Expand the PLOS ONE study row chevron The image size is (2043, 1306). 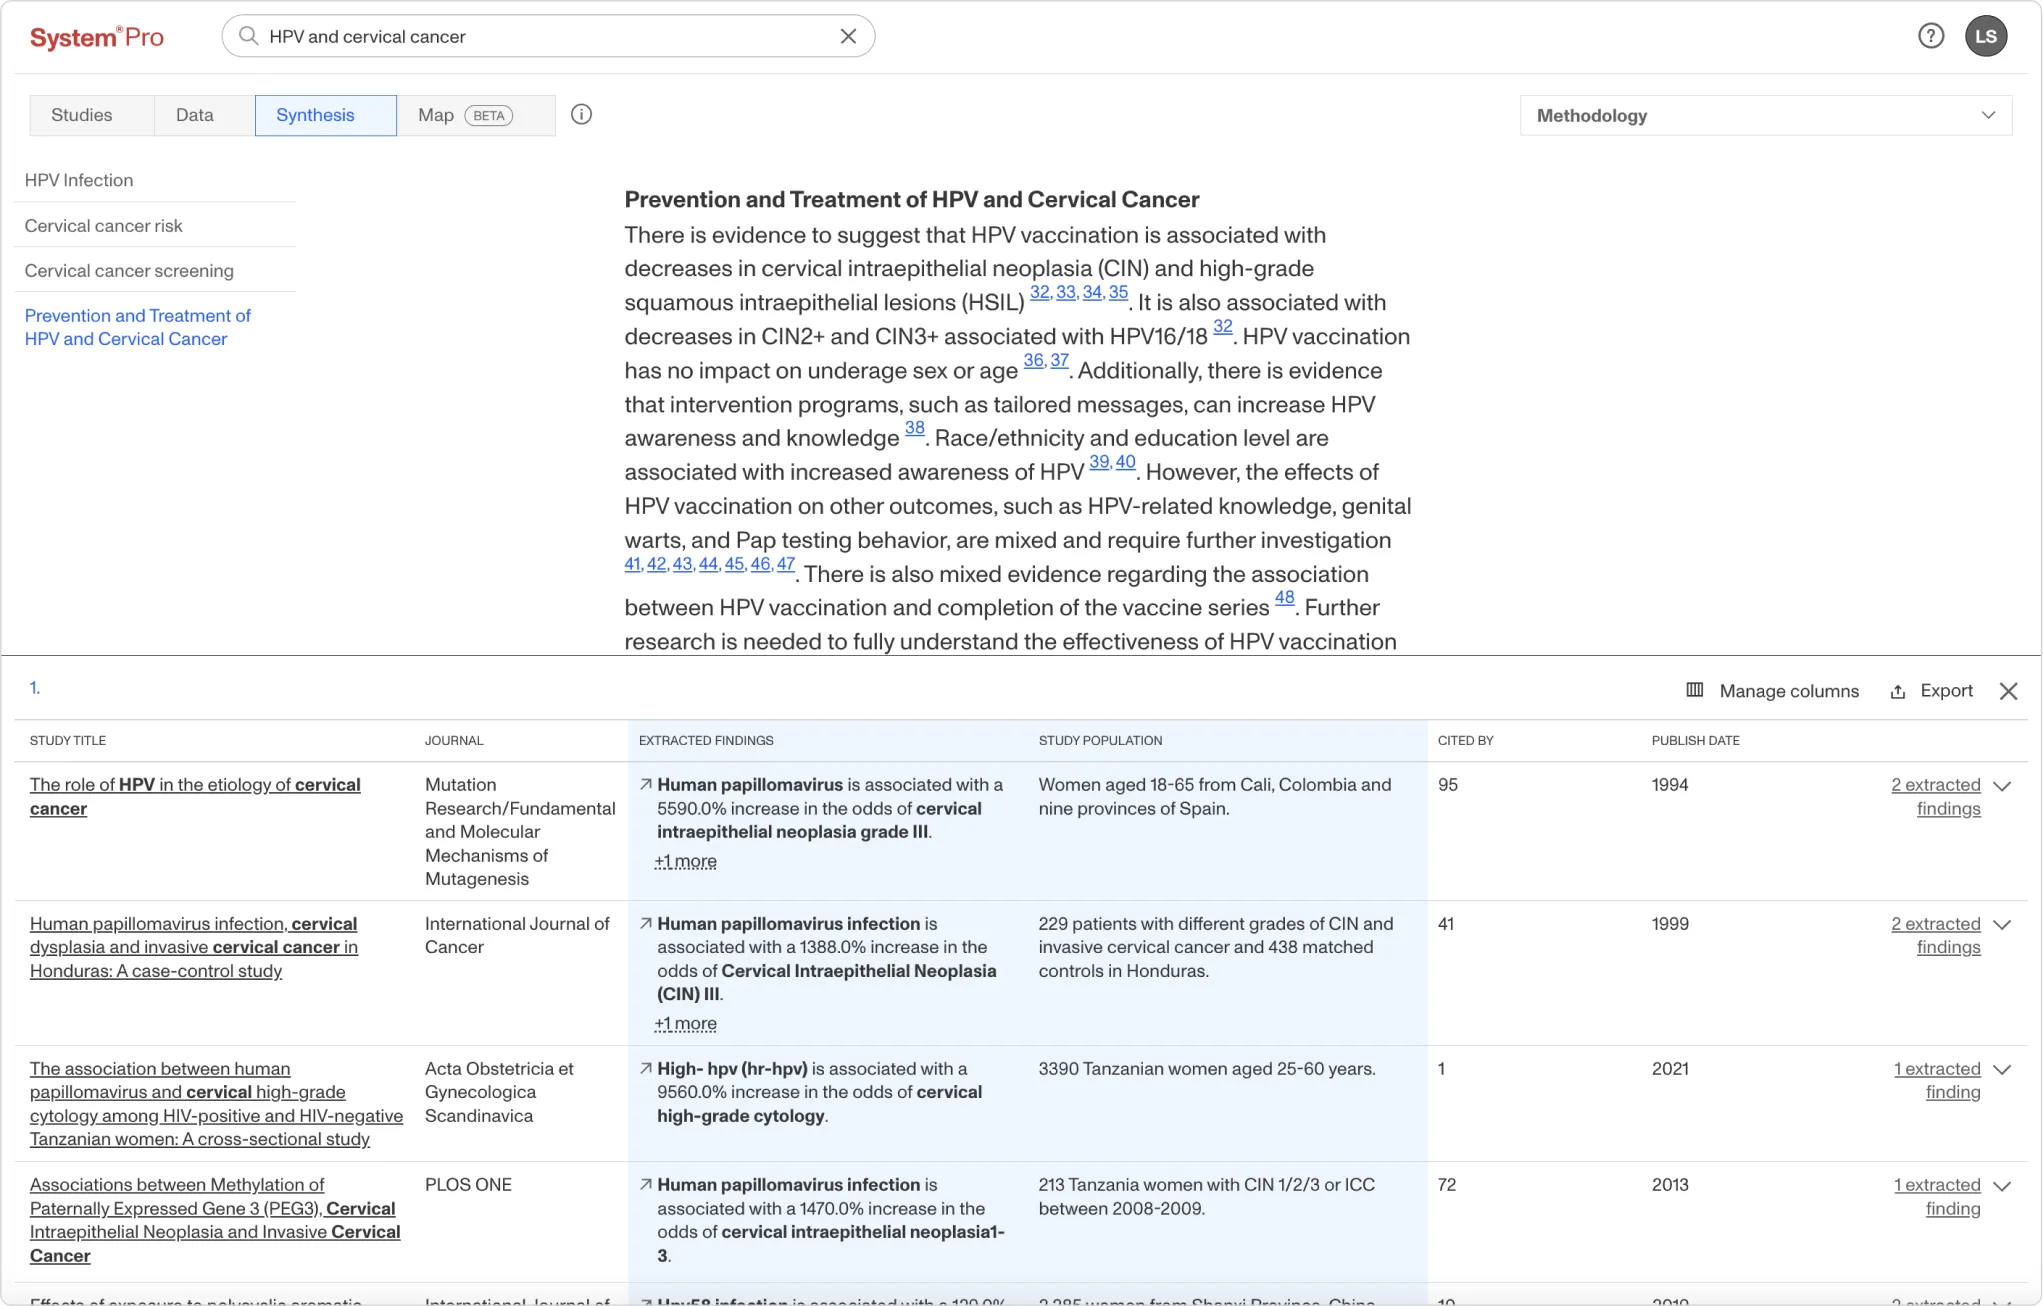click(x=2002, y=1186)
